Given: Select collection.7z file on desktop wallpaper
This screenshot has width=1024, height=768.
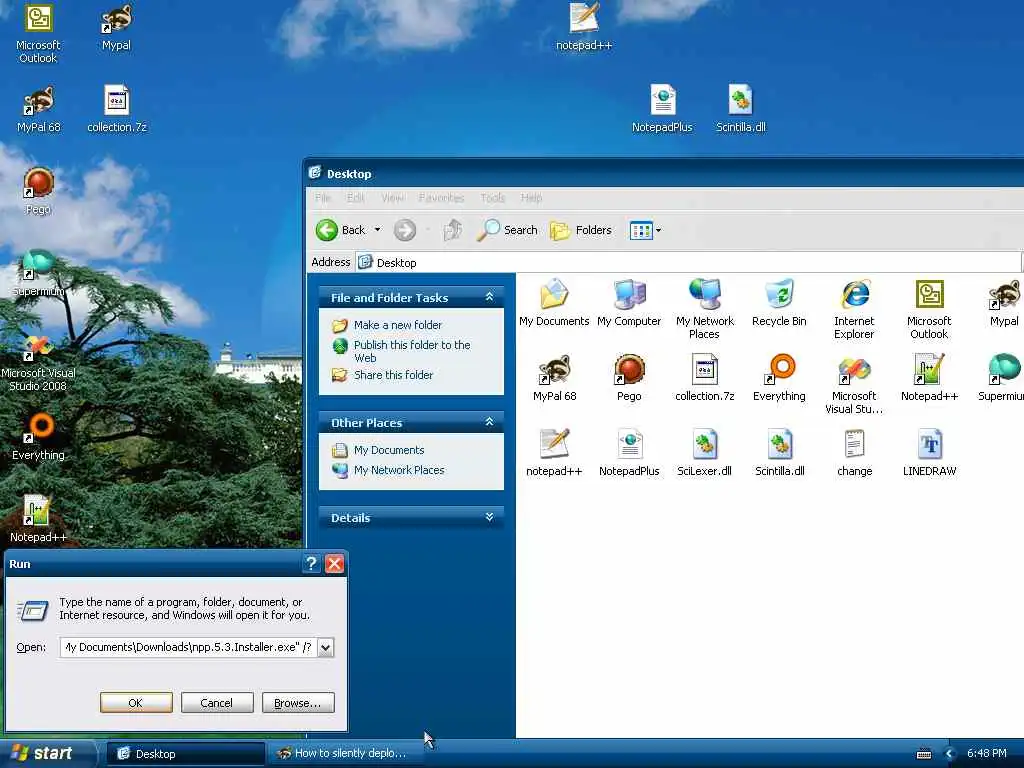Looking at the screenshot, I should click(x=117, y=110).
